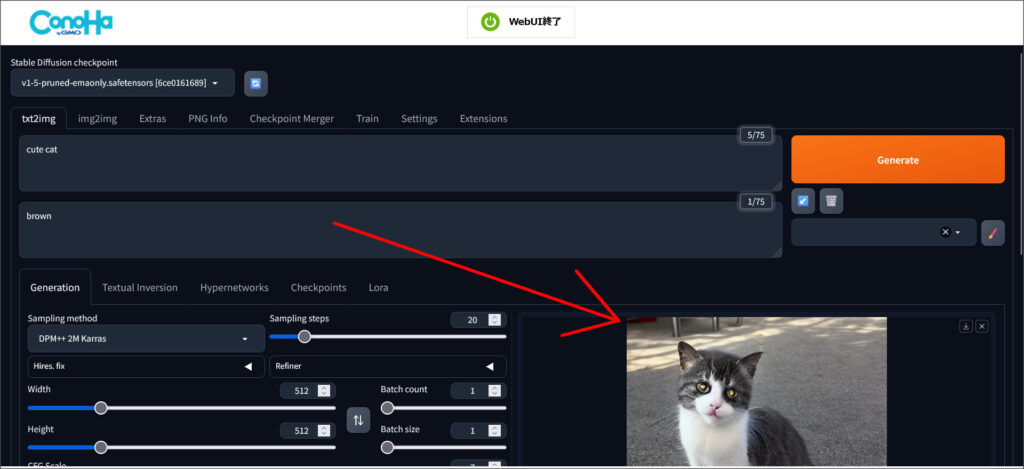
Task: Refresh the Stable Diffusion checkpoint list
Action: (255, 84)
